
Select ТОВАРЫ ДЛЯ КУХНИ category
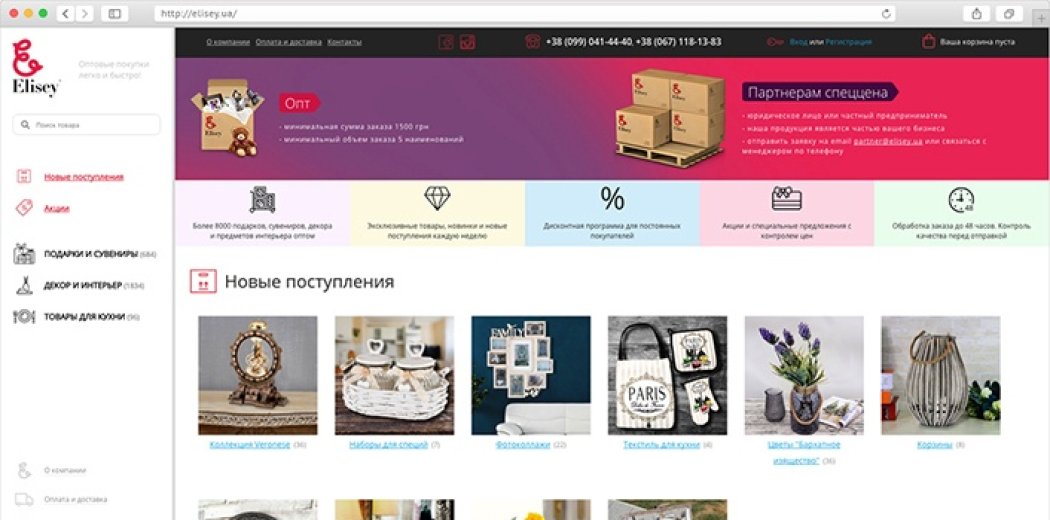(84, 317)
